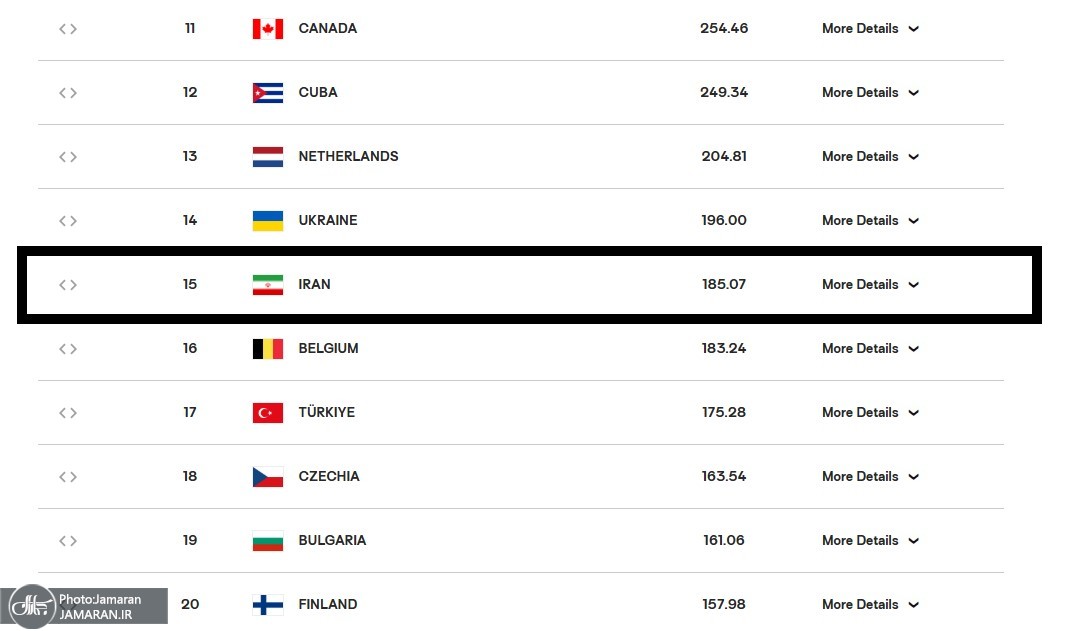
Task: Click the Cuba flag icon
Action: click(x=267, y=93)
